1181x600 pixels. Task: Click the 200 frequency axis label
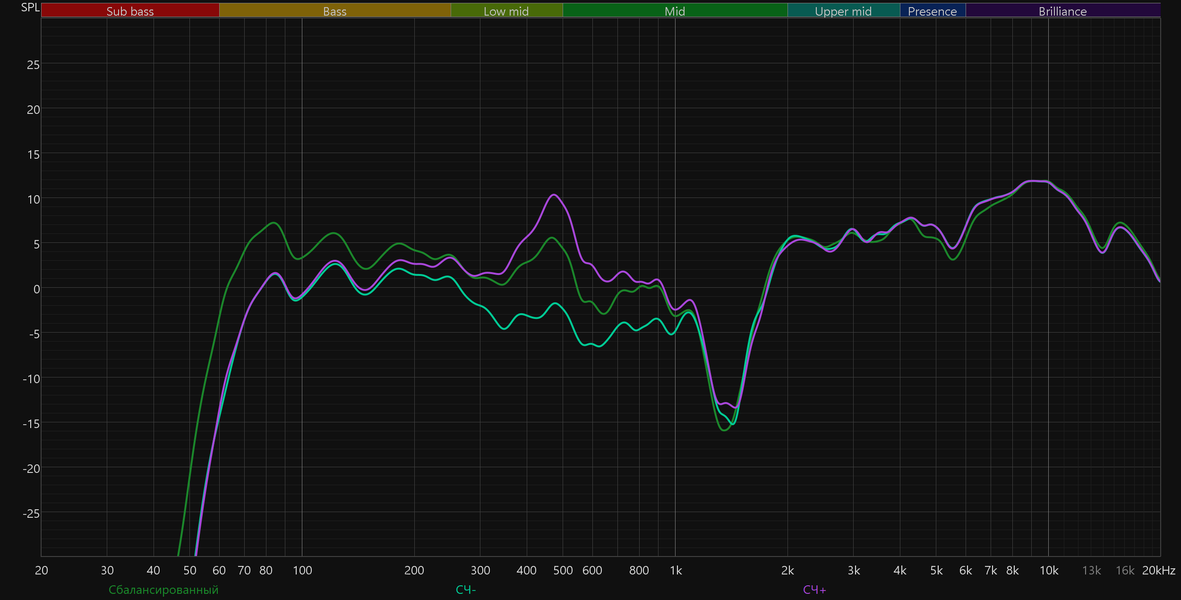pos(414,571)
